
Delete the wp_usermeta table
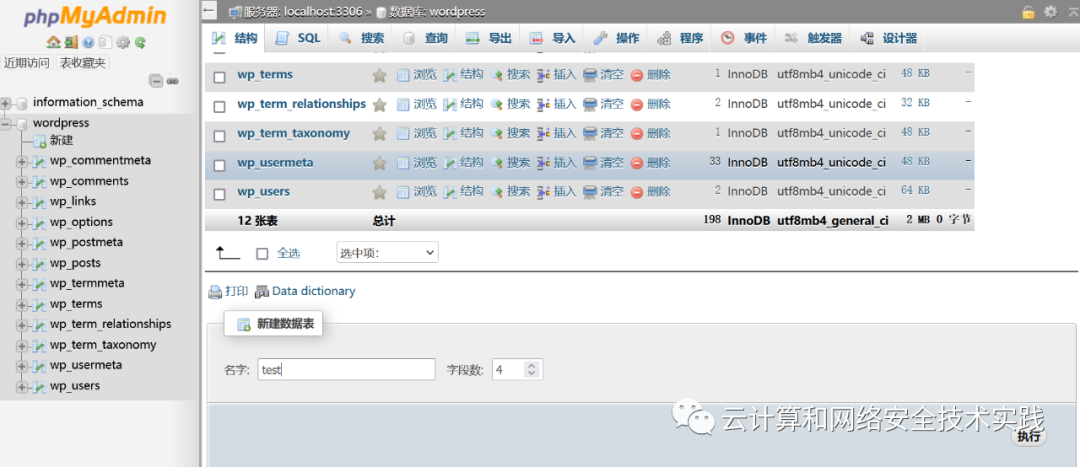pos(651,163)
